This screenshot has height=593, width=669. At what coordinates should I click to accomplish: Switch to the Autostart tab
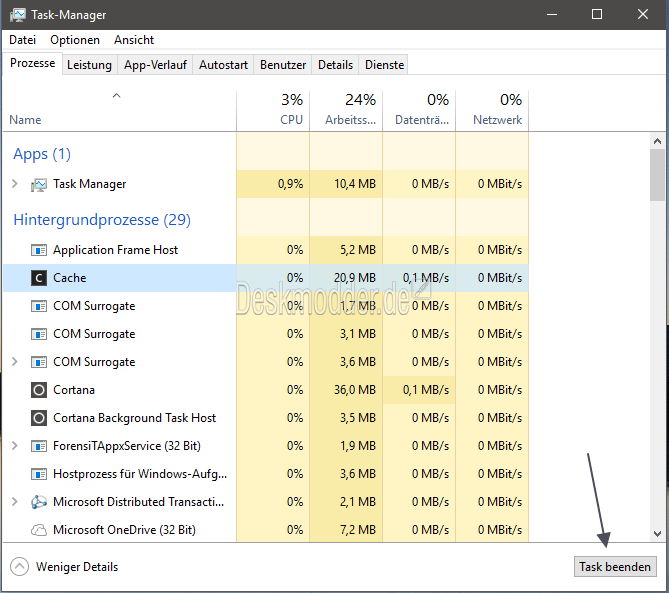[223, 65]
